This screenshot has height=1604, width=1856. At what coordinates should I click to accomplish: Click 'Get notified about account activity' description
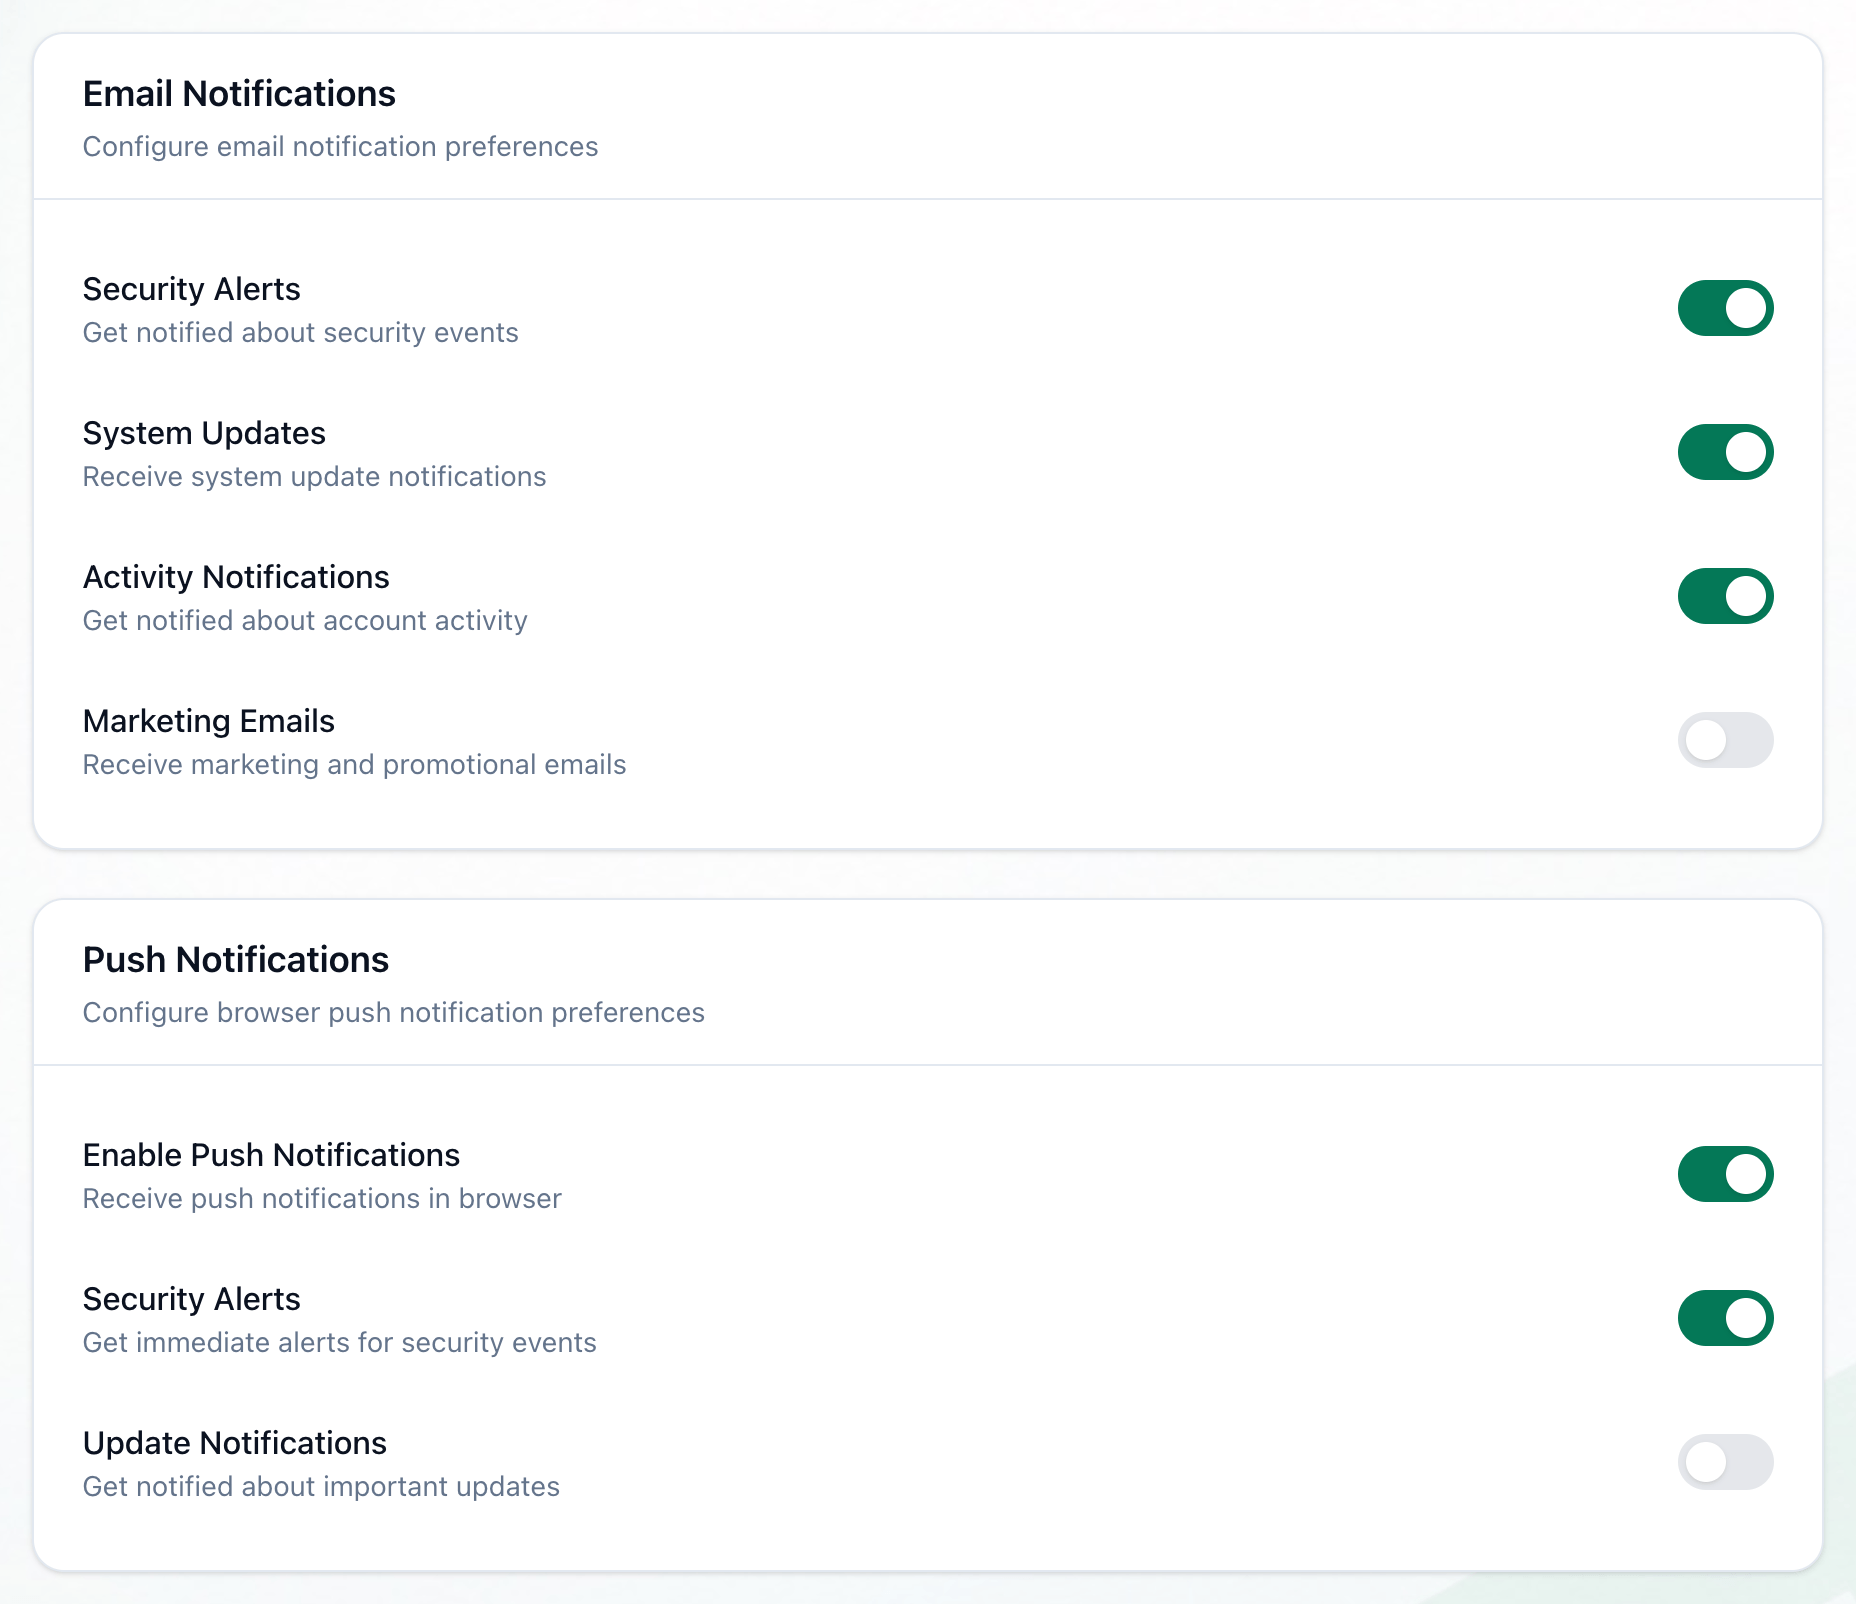pyautogui.click(x=305, y=621)
